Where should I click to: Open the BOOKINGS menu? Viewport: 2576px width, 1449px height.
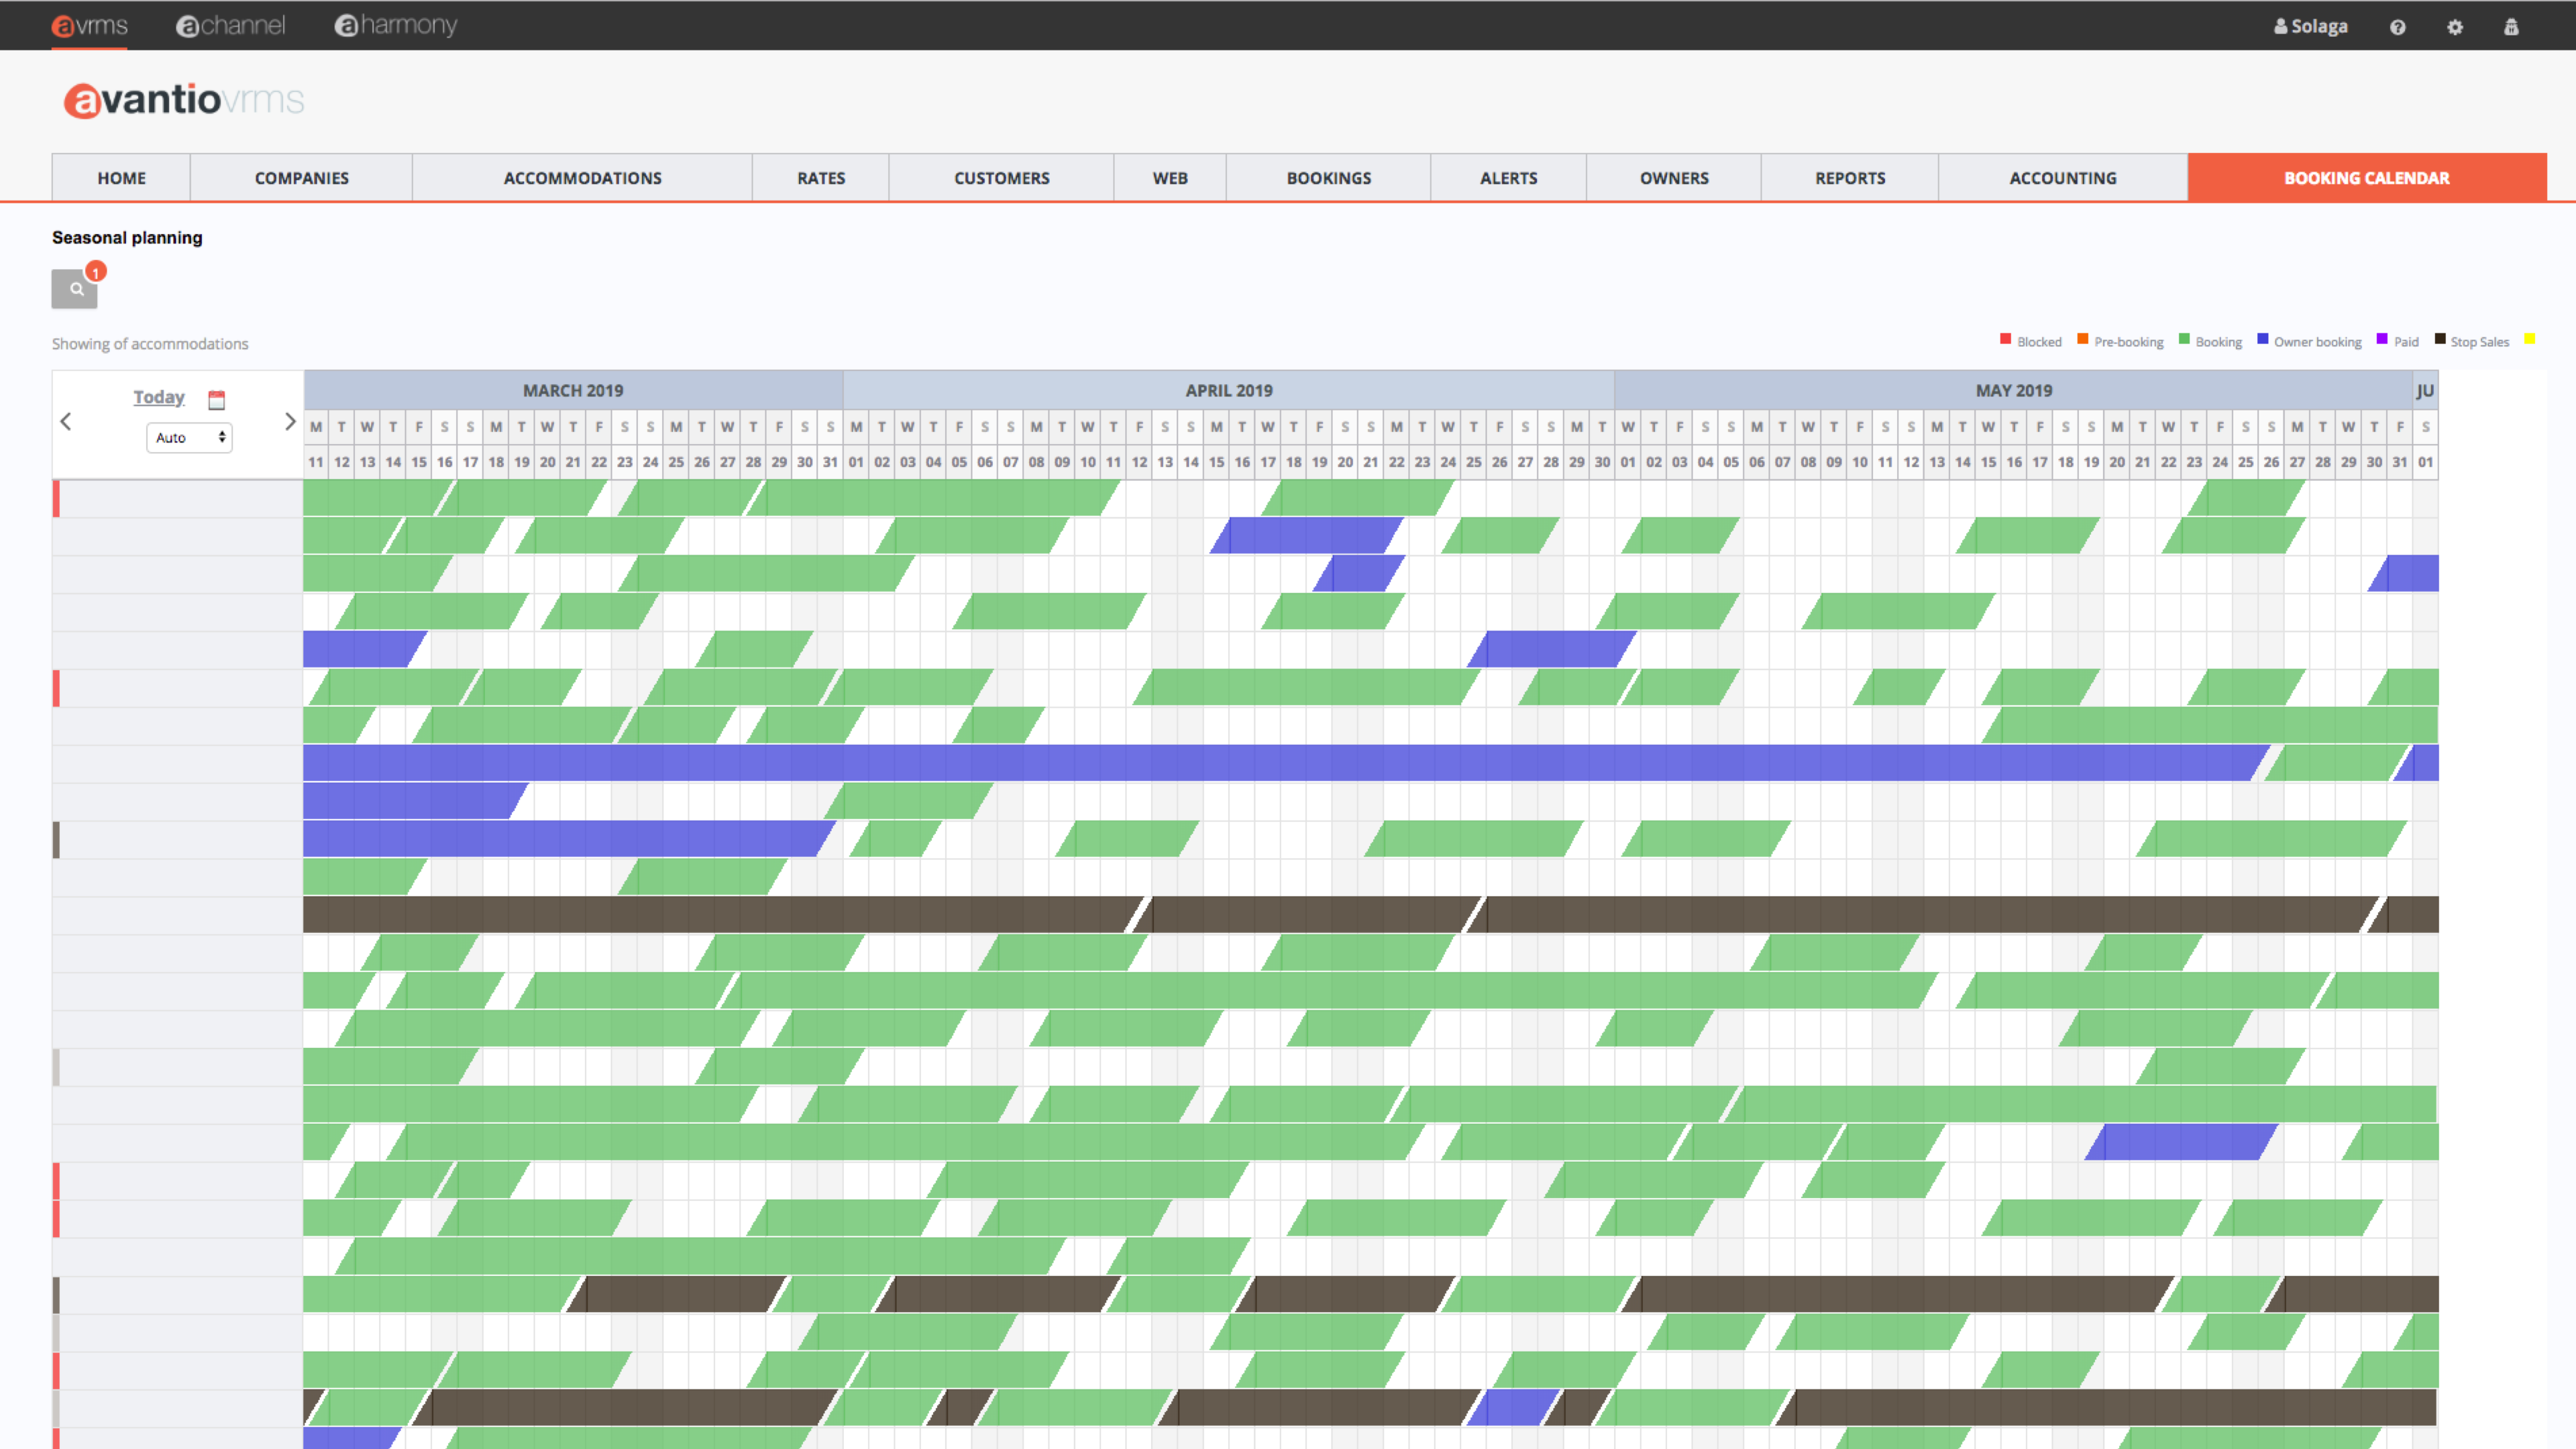point(1328,178)
